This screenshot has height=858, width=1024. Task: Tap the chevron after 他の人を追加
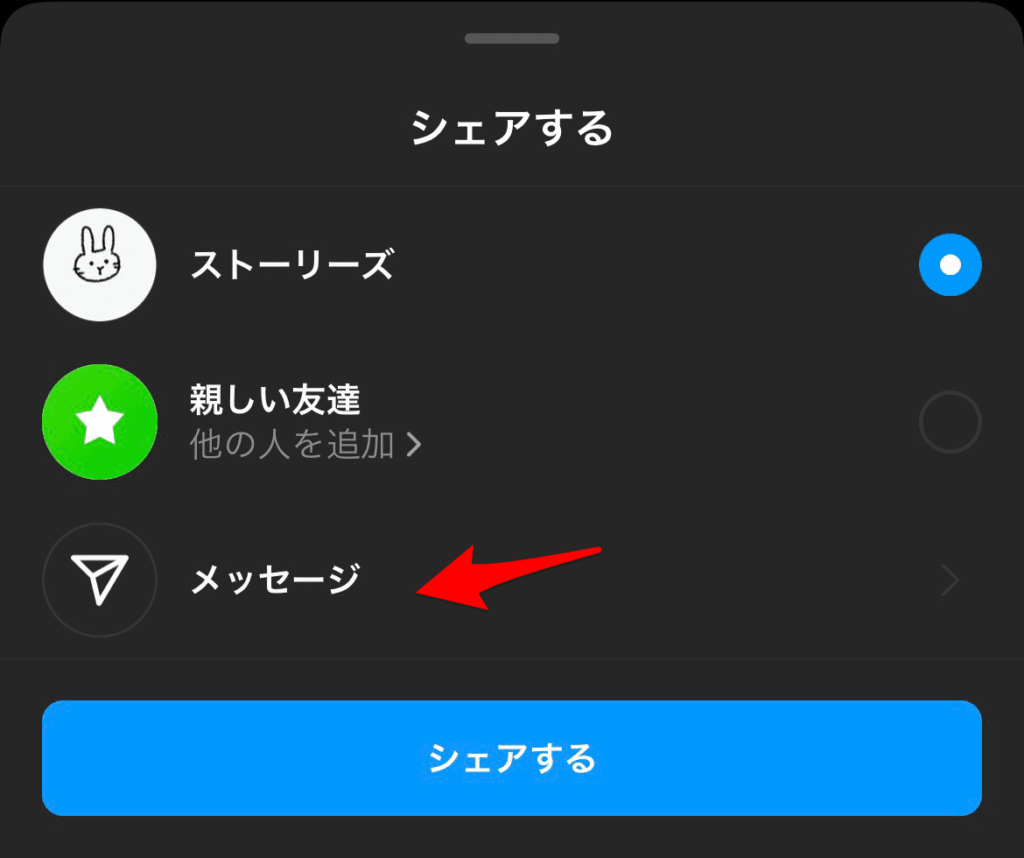(x=414, y=445)
